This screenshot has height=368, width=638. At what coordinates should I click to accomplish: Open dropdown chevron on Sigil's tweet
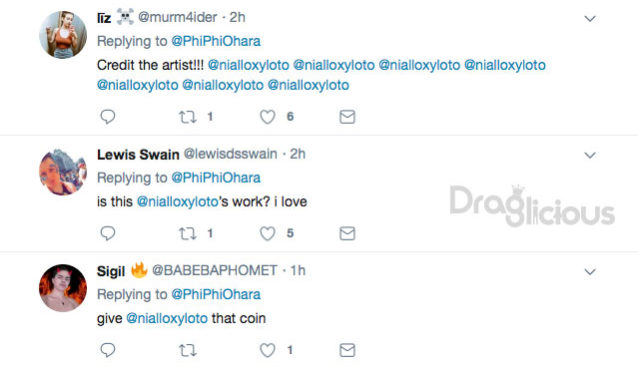590,272
